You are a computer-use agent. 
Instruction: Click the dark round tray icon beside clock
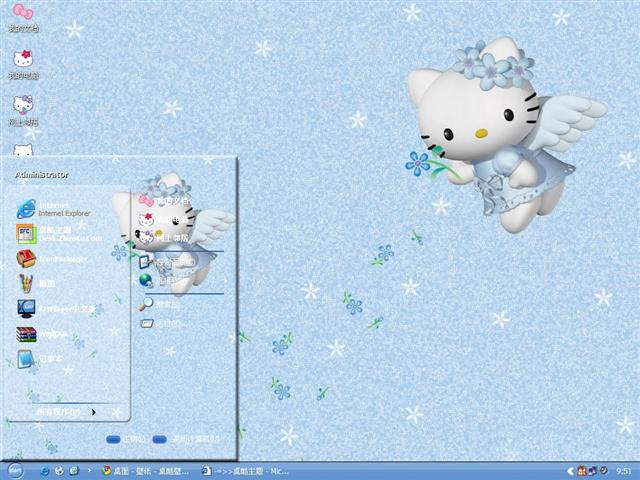[603, 471]
